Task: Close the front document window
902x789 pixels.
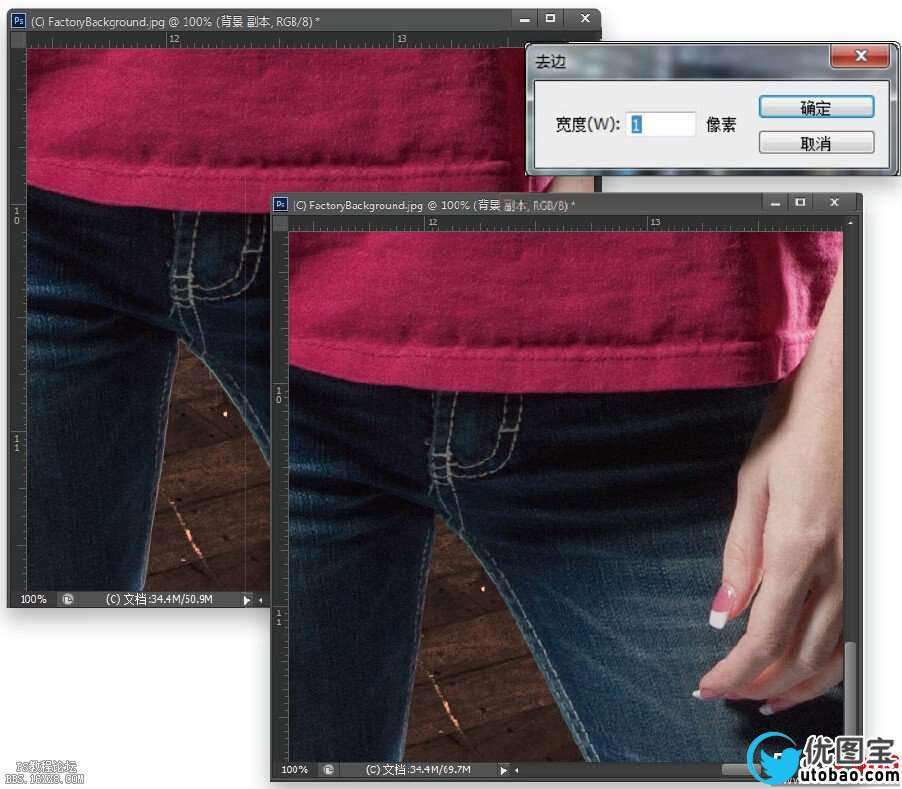Action: pyautogui.click(x=834, y=202)
